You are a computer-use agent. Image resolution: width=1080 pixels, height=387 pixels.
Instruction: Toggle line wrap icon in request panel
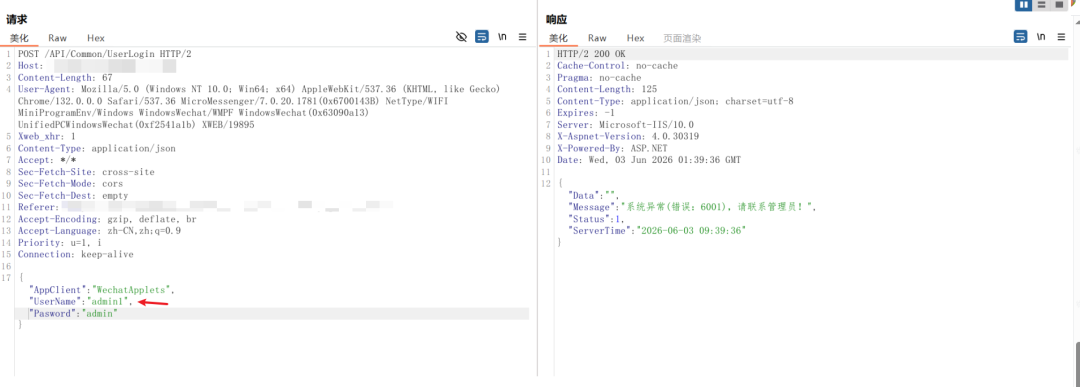(482, 36)
